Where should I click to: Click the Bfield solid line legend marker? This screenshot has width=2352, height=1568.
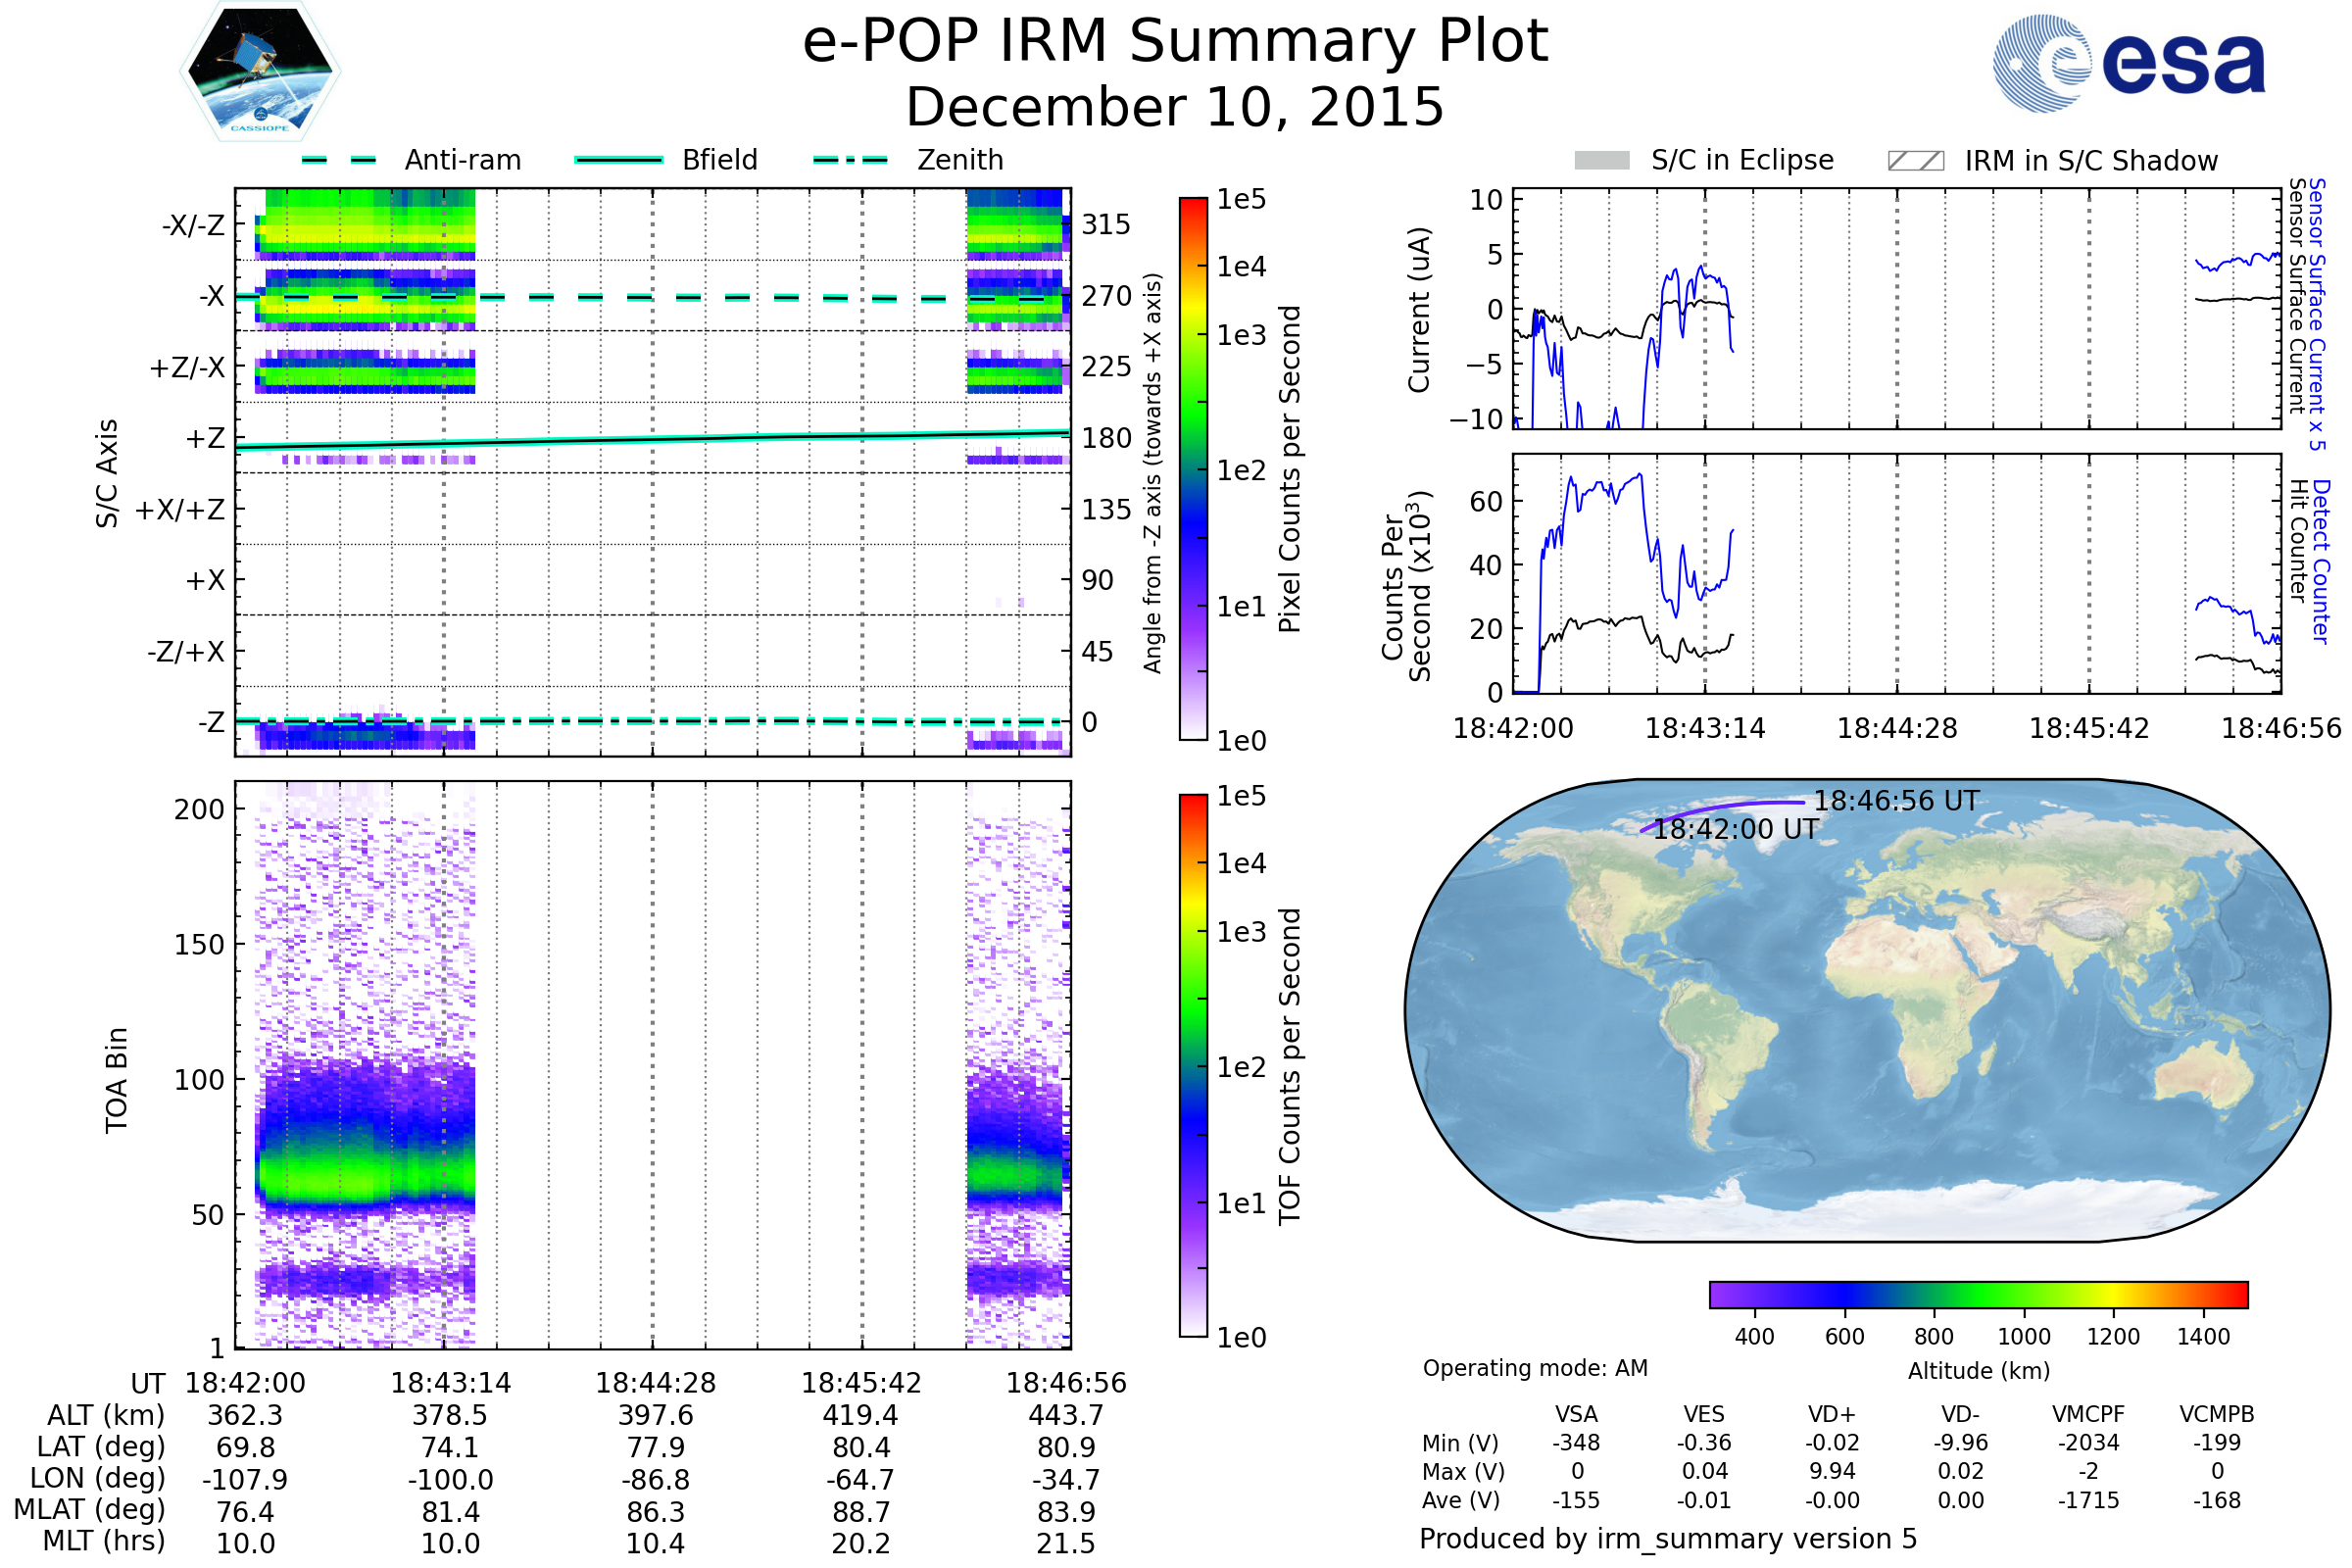(x=618, y=160)
